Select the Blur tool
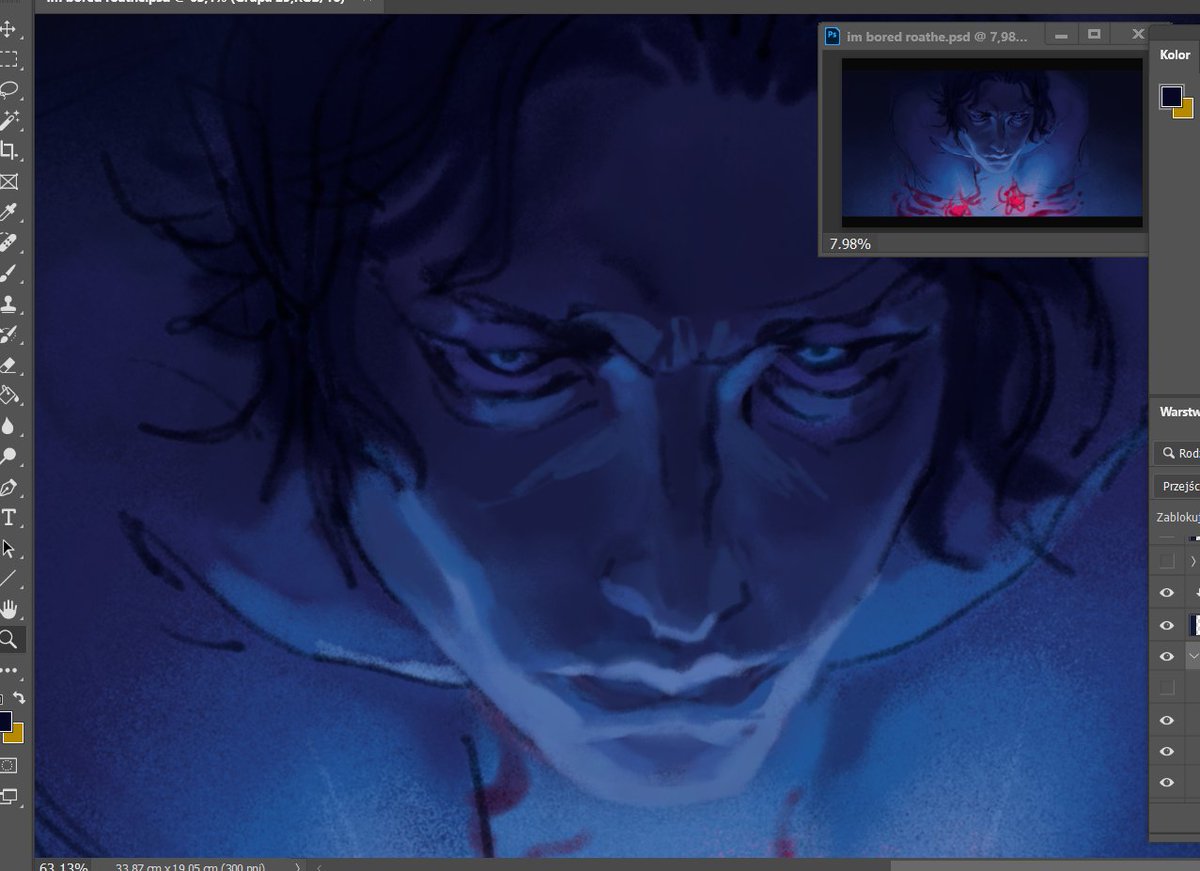 9,426
